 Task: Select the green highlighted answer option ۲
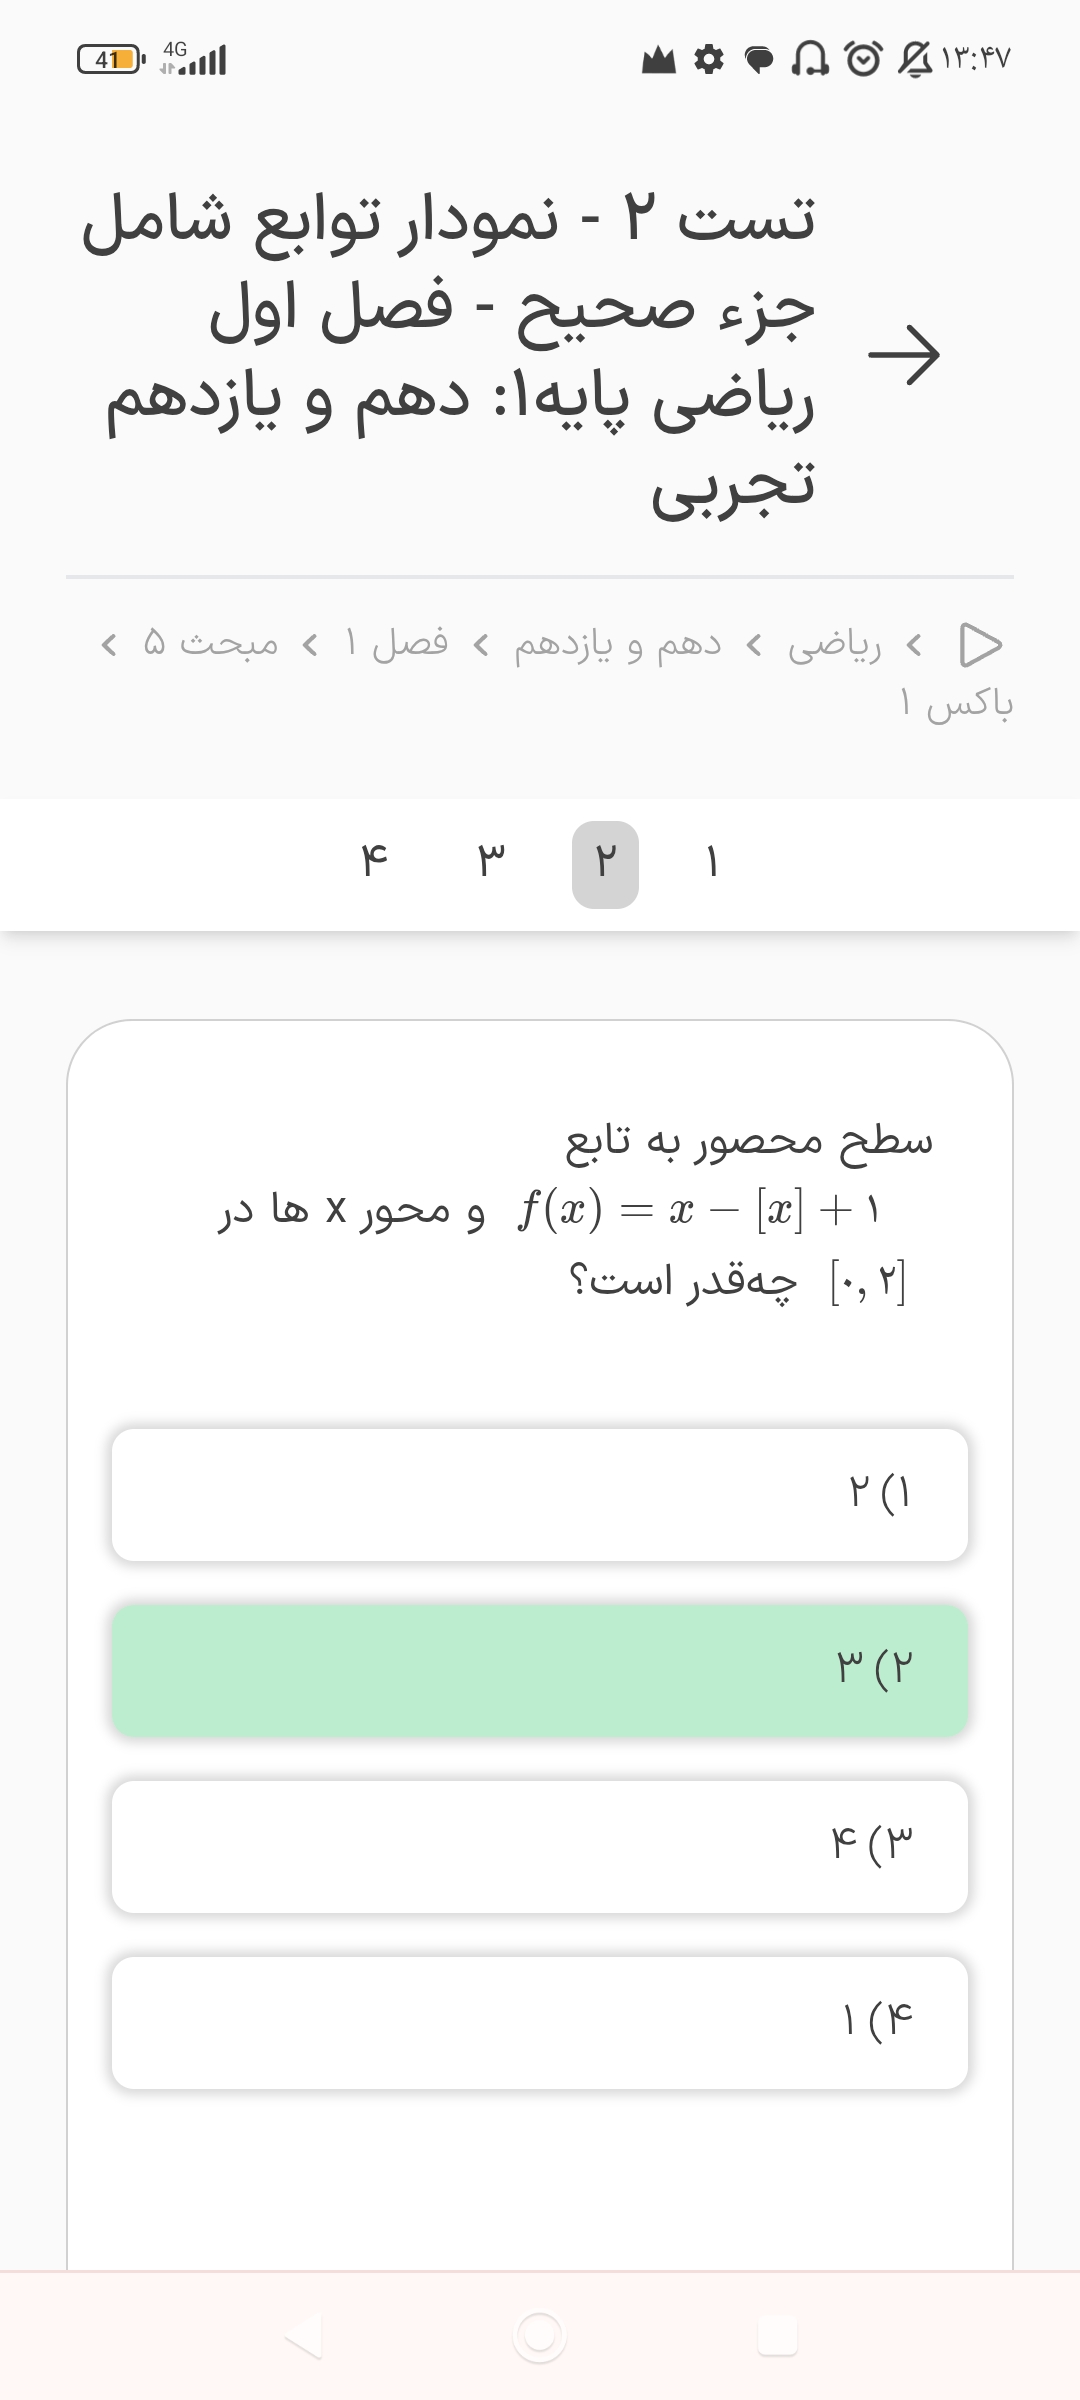pos(540,1670)
